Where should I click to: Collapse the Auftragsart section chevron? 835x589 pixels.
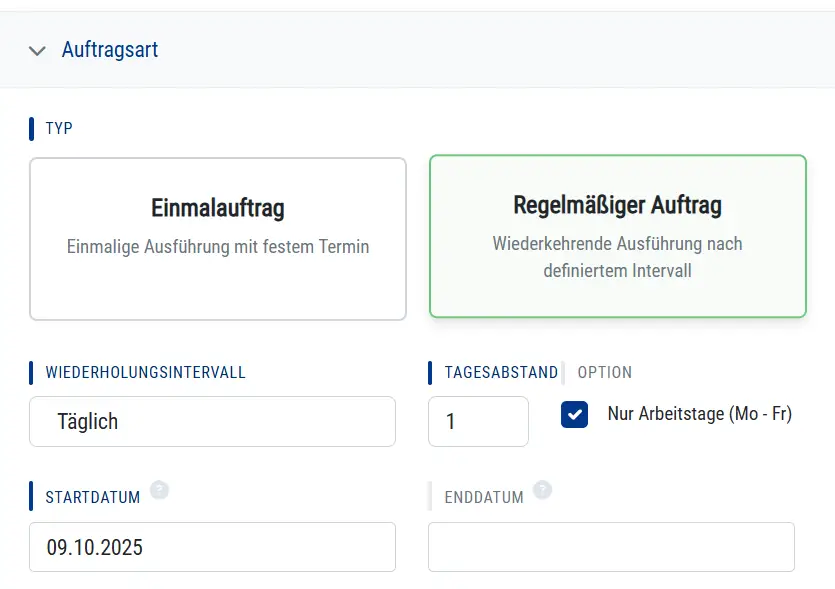[38, 50]
